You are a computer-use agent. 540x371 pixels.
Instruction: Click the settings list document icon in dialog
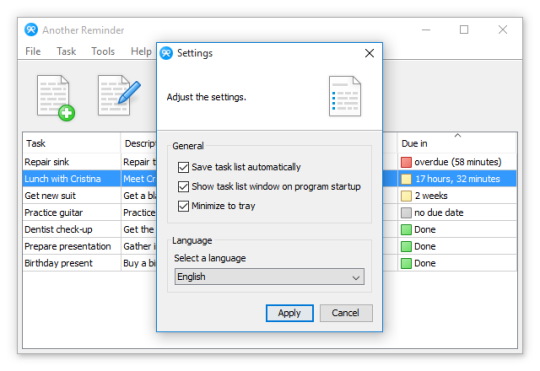345,96
